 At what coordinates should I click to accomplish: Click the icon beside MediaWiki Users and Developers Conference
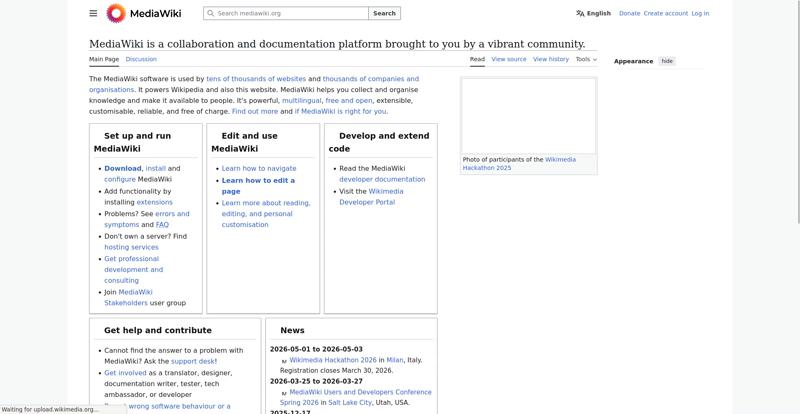click(284, 394)
